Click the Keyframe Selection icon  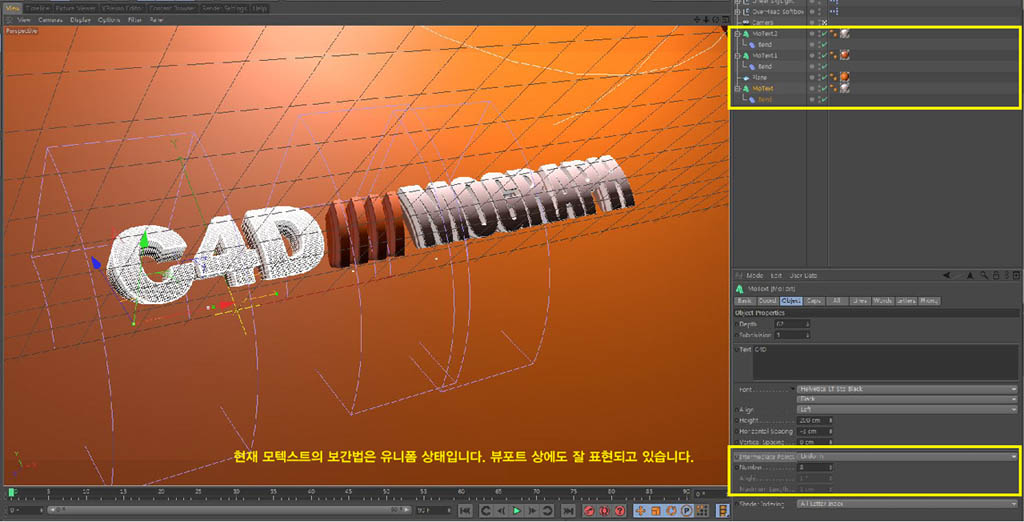coord(620,511)
